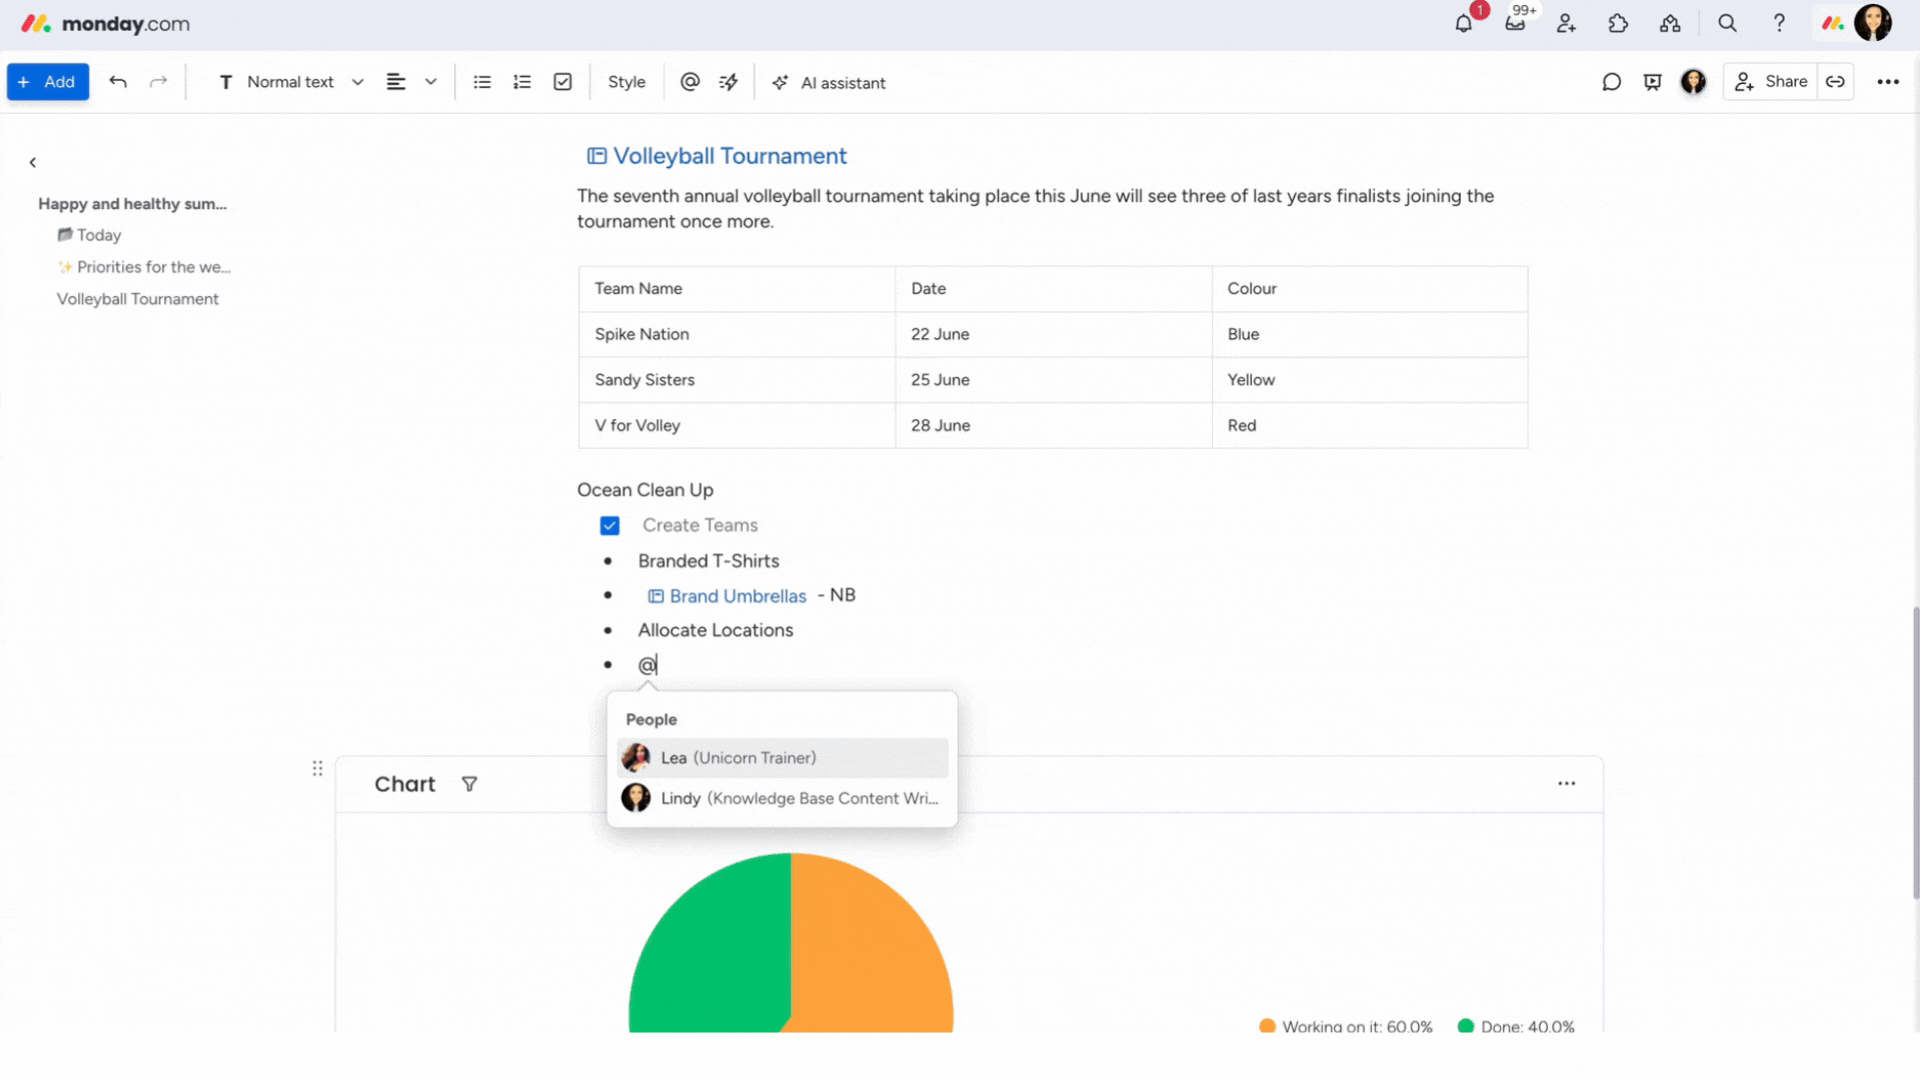
Task: Click the Share button
Action: coord(1771,82)
